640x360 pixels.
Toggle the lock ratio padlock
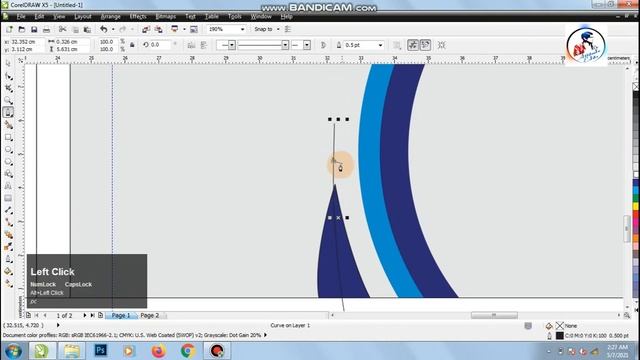point(132,45)
